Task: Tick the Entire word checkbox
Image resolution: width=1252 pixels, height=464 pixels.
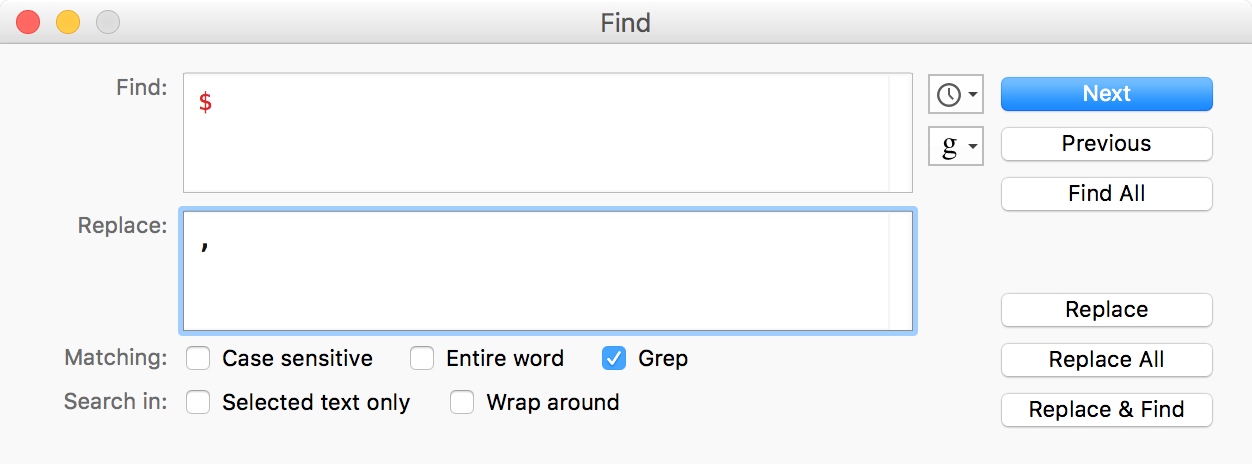Action: click(x=422, y=358)
